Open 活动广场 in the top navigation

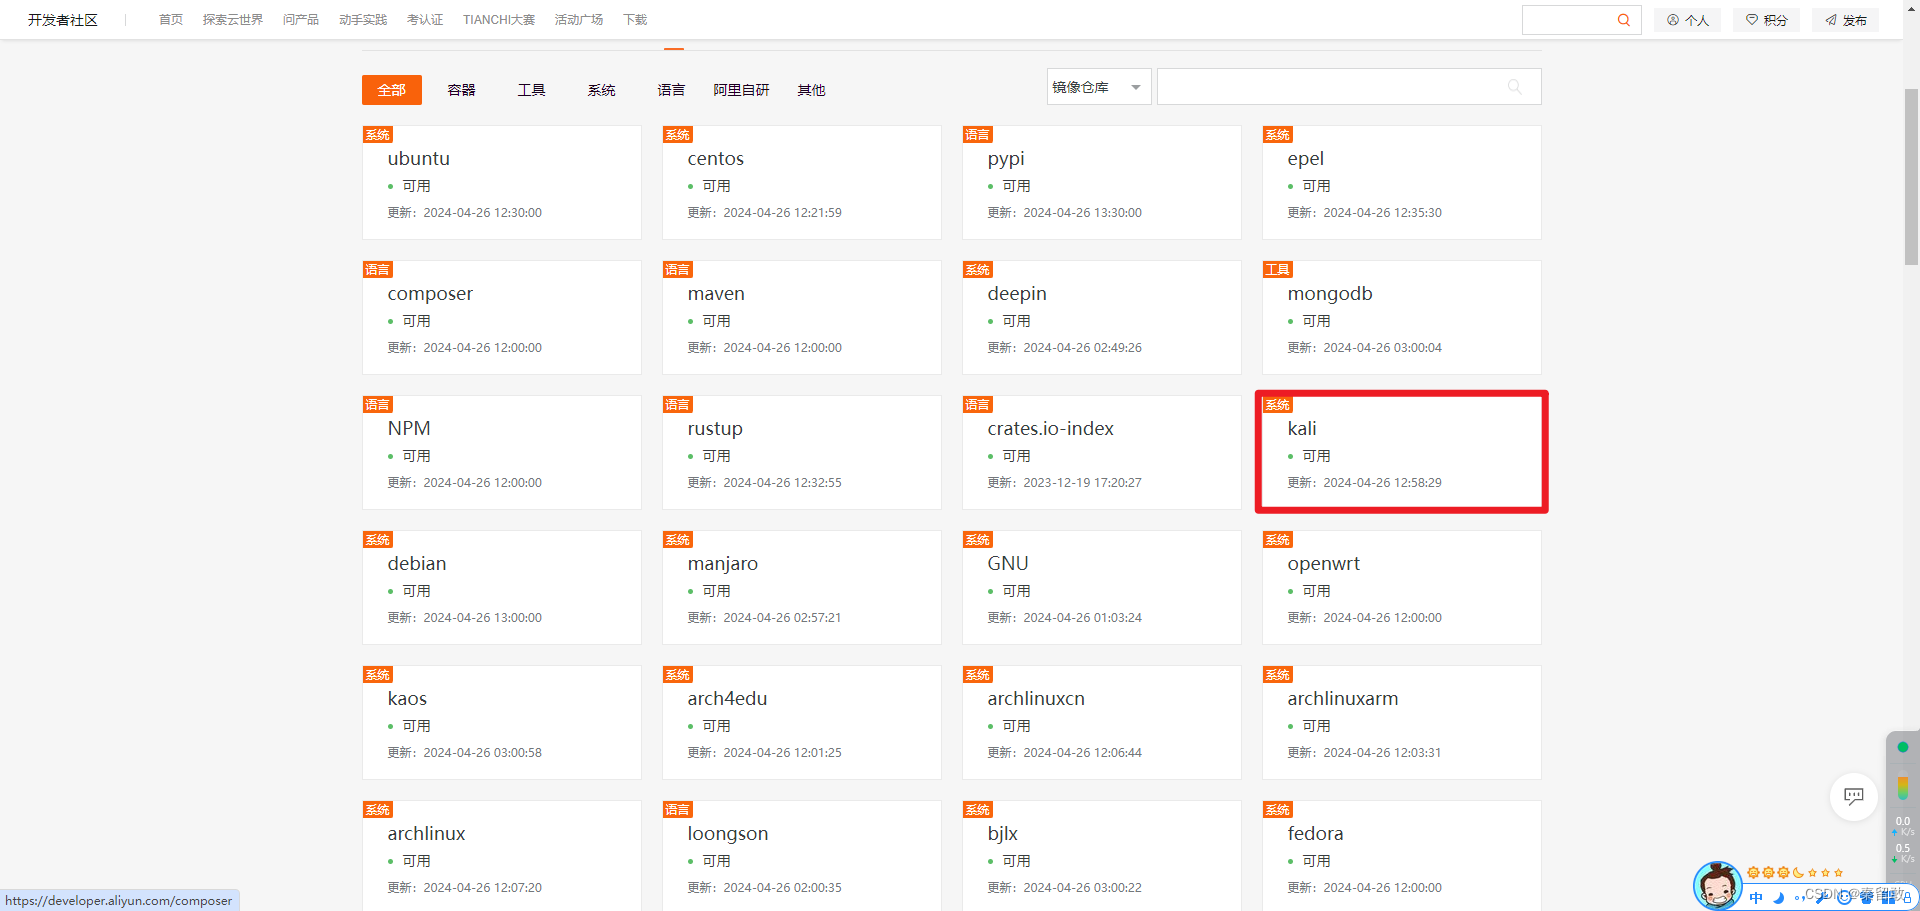click(x=579, y=20)
